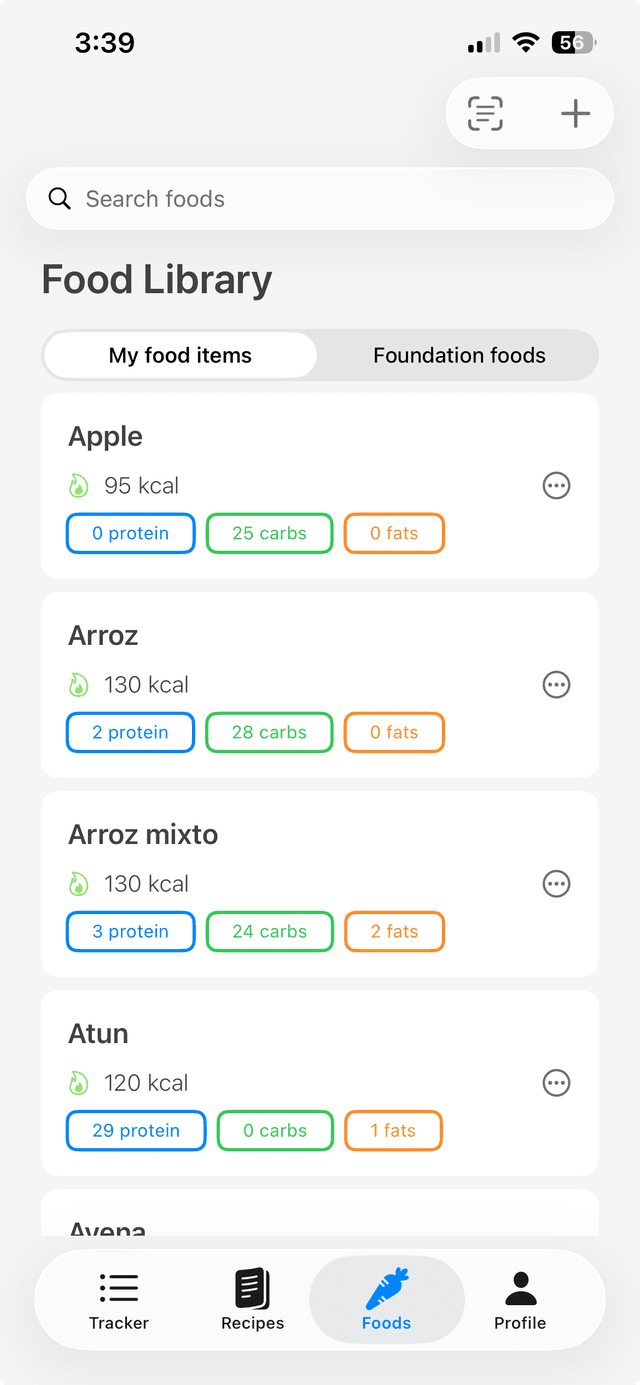Tap the green 28 carbs tag
This screenshot has width=640, height=1385.
[269, 733]
